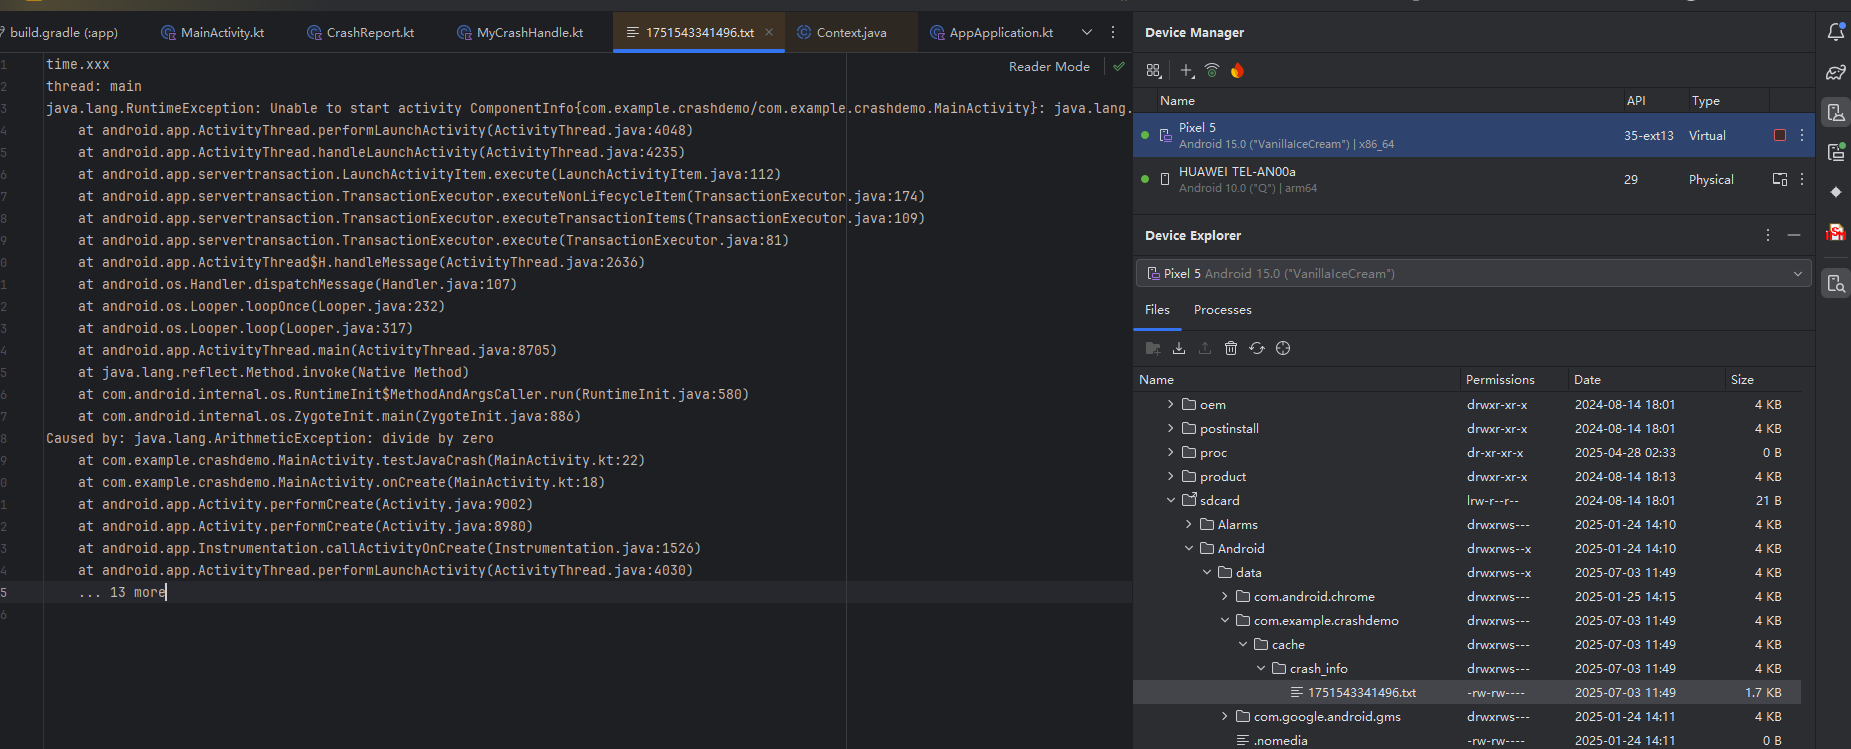Select the HUAWEI TEL-AN00a device row
Viewport: 1851px width, 749px height.
tap(1473, 179)
